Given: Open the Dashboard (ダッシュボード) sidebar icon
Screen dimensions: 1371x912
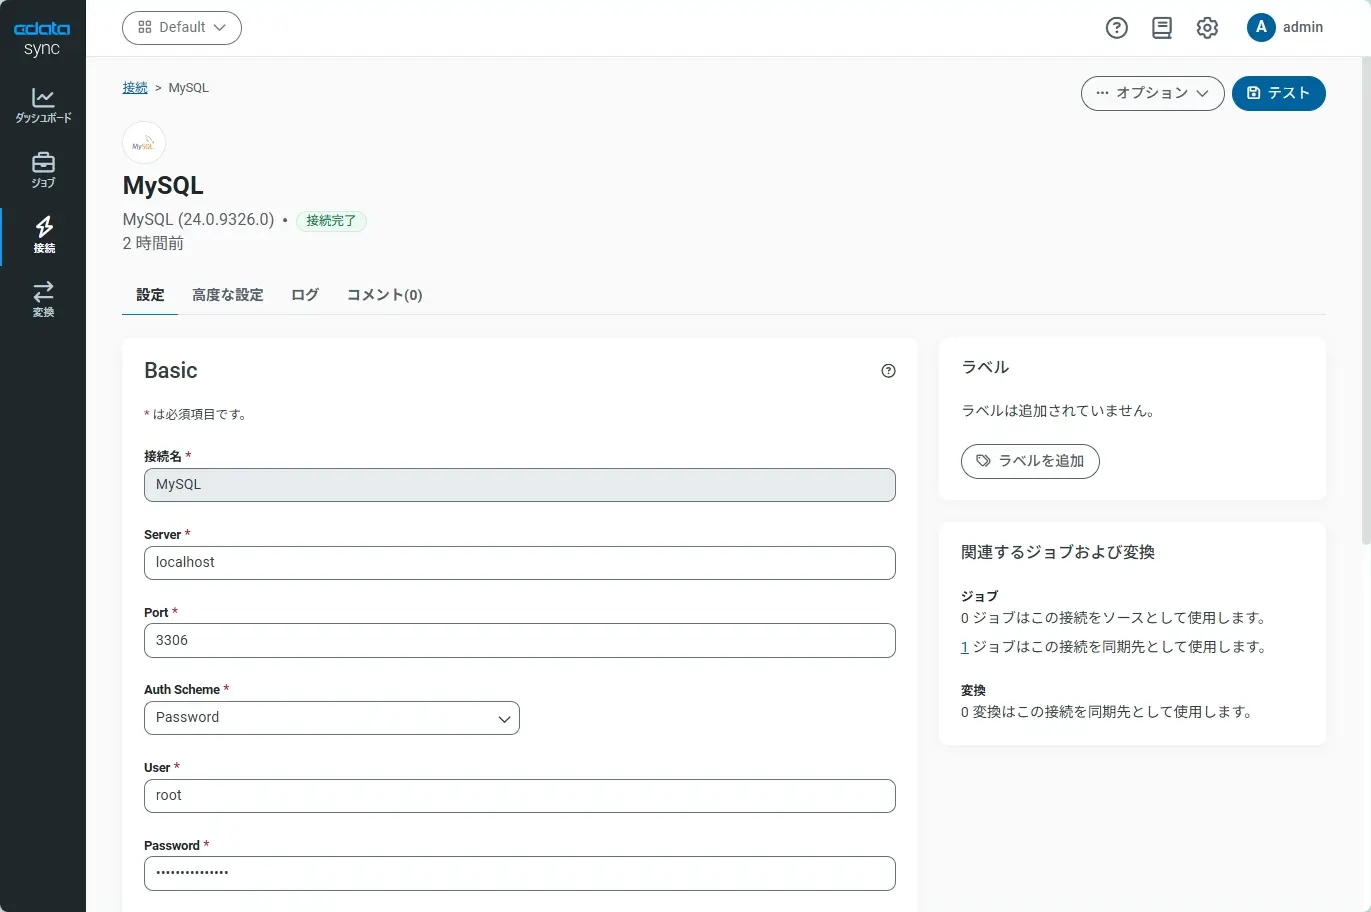Looking at the screenshot, I should (43, 106).
